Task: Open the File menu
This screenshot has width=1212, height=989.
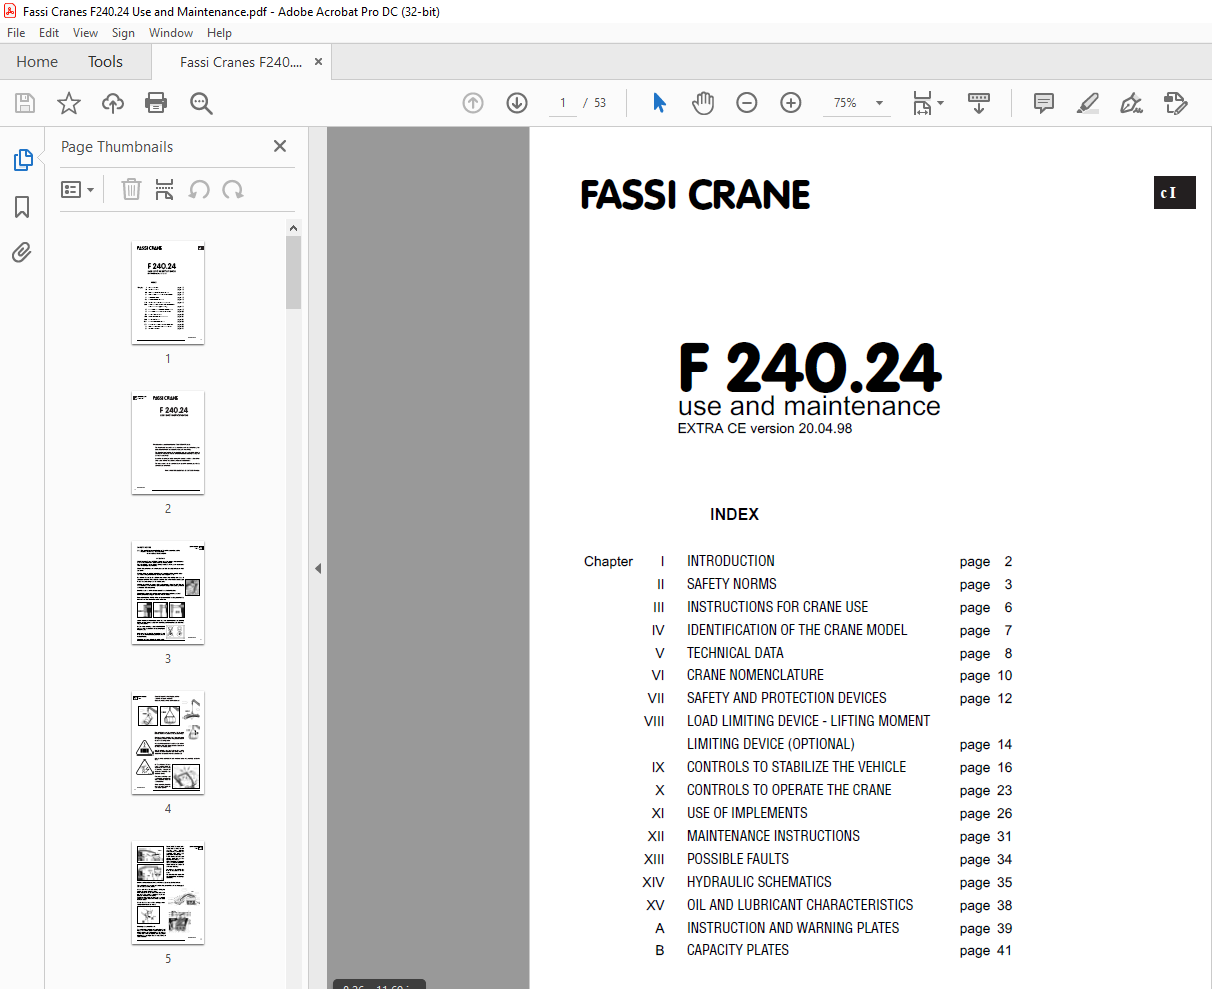Action: [16, 33]
